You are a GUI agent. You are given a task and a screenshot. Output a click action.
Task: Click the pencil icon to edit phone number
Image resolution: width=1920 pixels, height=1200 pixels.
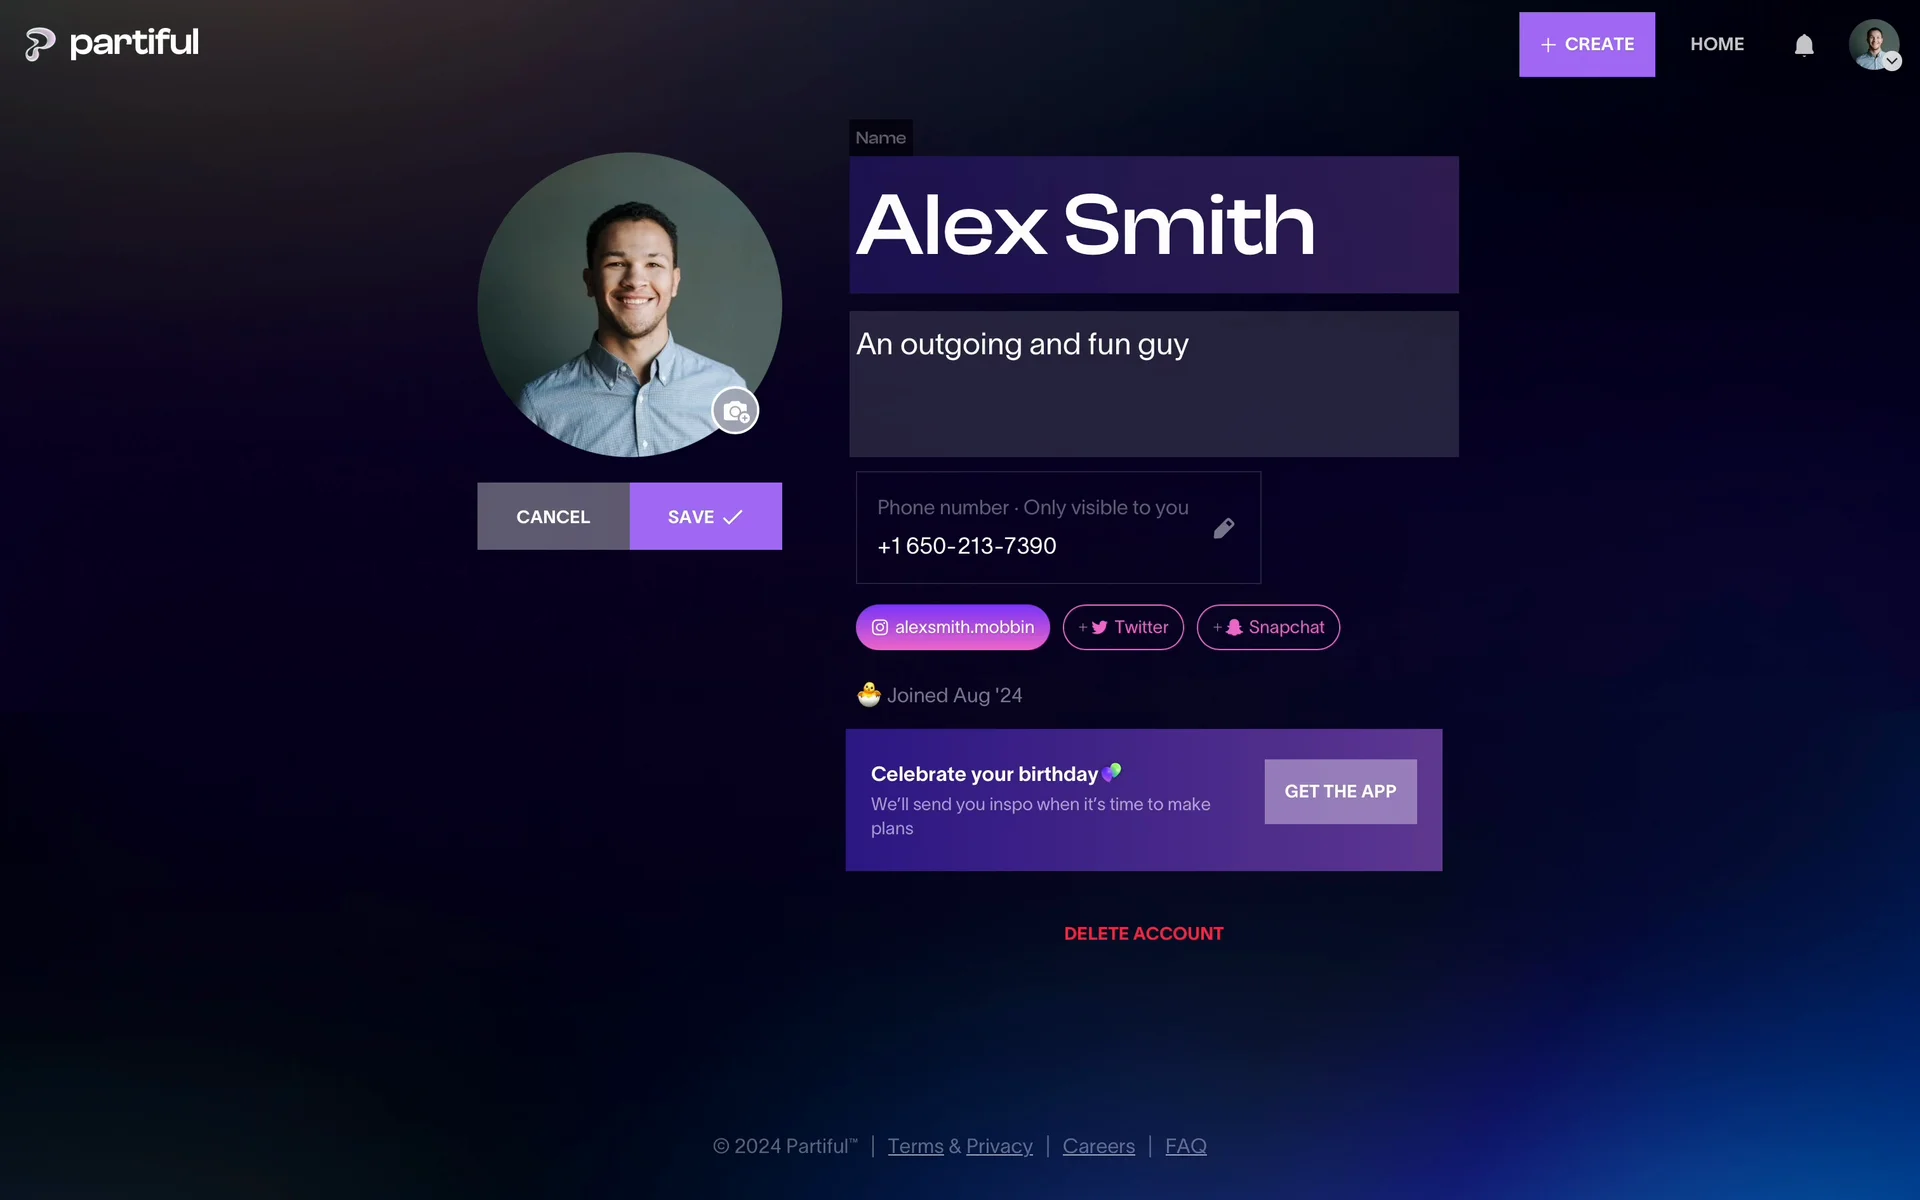1224,528
